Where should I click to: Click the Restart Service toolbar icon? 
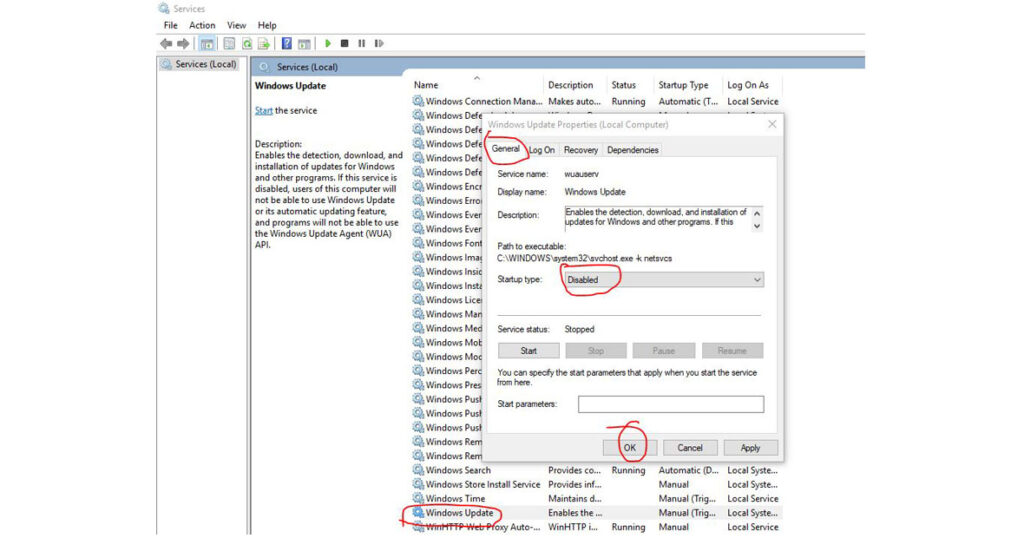pos(379,44)
